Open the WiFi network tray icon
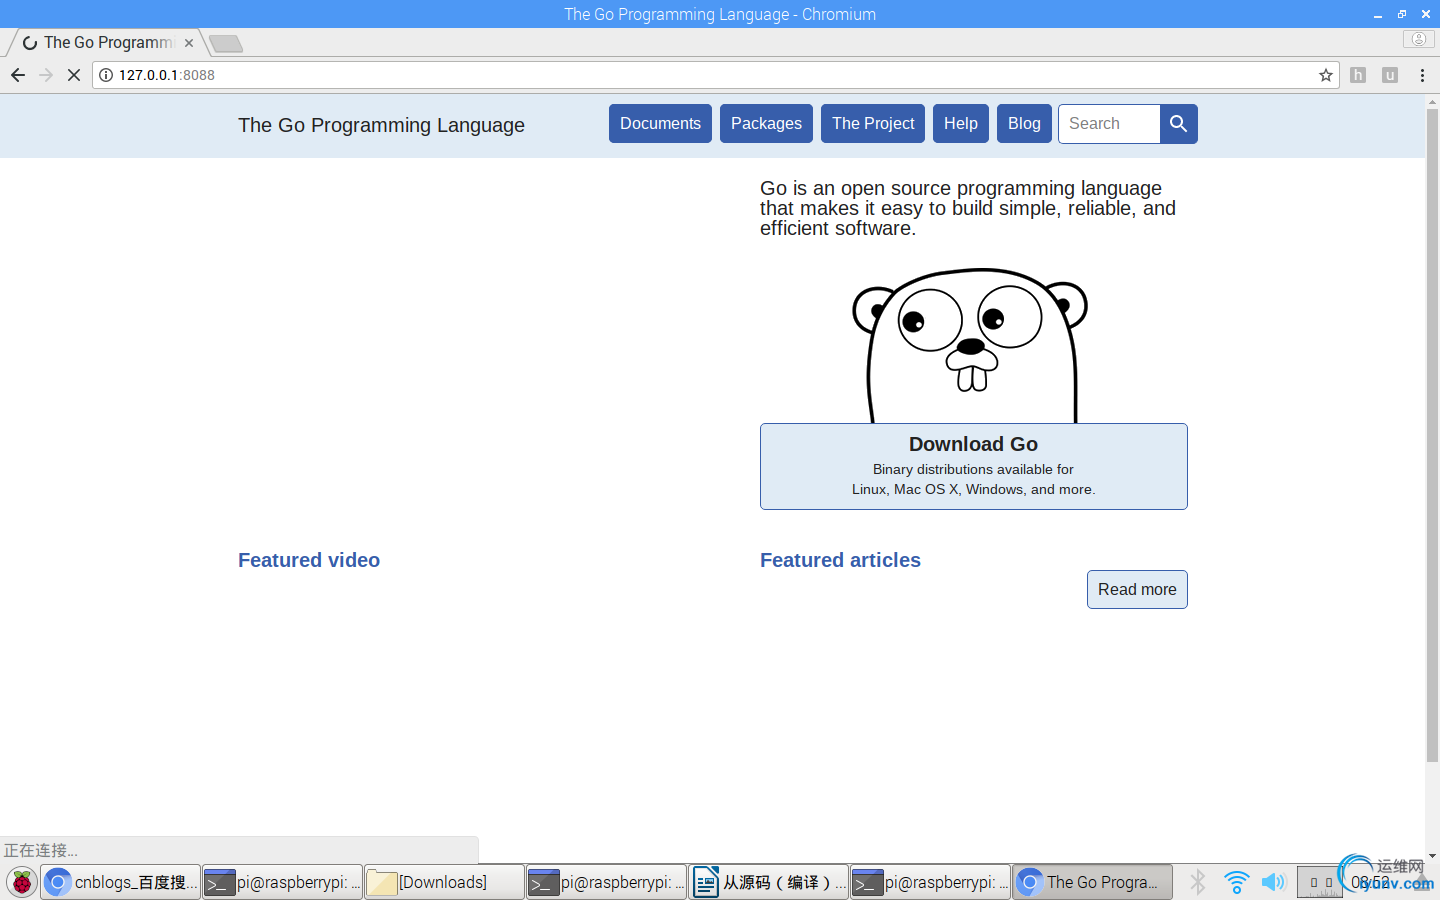 1237,882
